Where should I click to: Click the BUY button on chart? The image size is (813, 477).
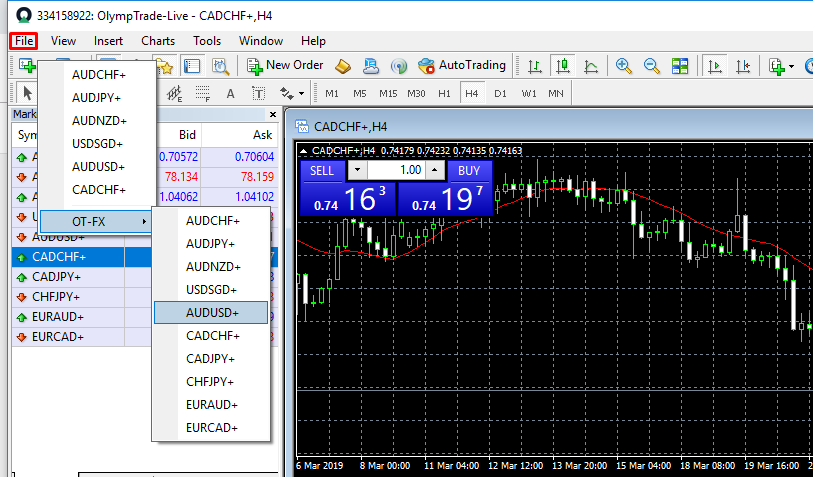469,171
